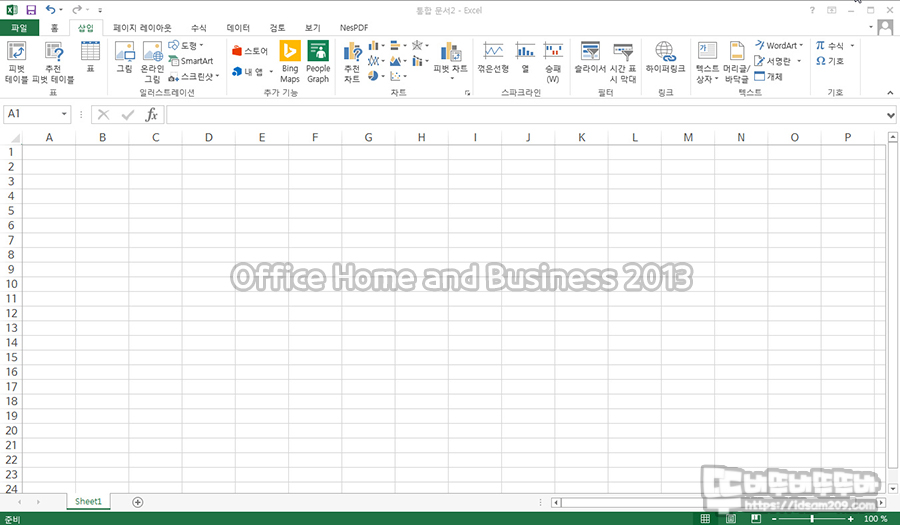Open the NesPDF tab
This screenshot has height=525, width=900.
point(354,28)
